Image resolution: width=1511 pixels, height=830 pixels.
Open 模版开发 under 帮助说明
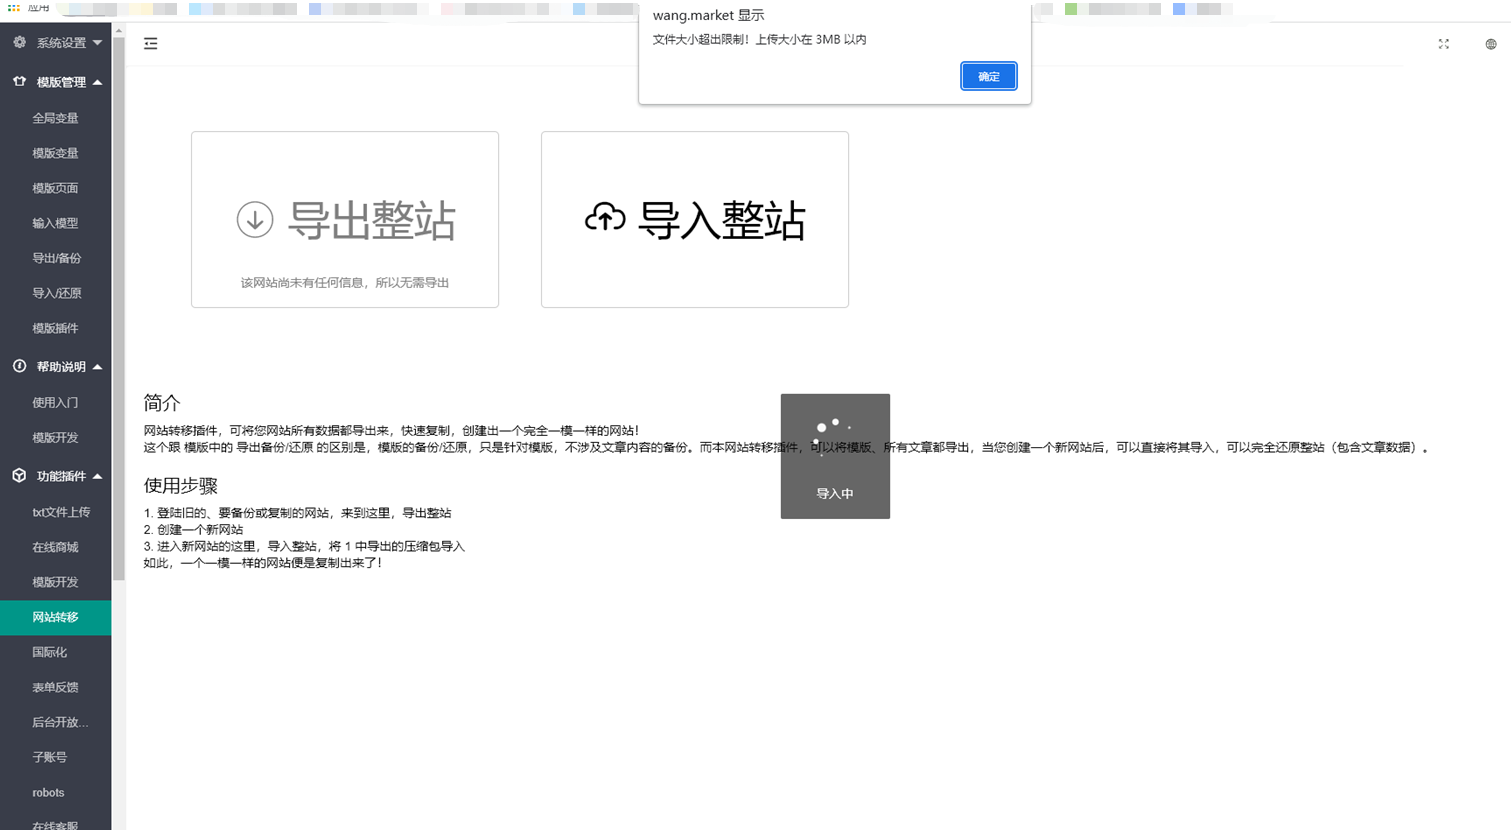point(55,437)
